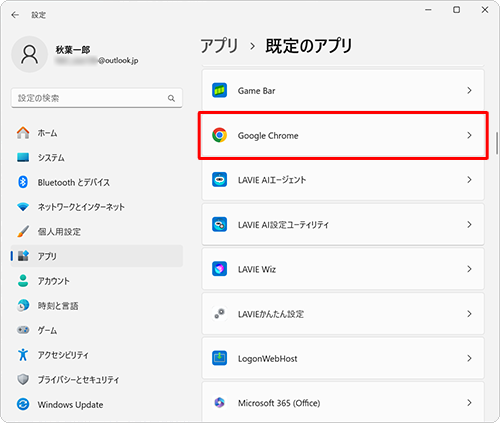Open Google Chrome row chevron
The image size is (500, 423).
[x=469, y=135]
